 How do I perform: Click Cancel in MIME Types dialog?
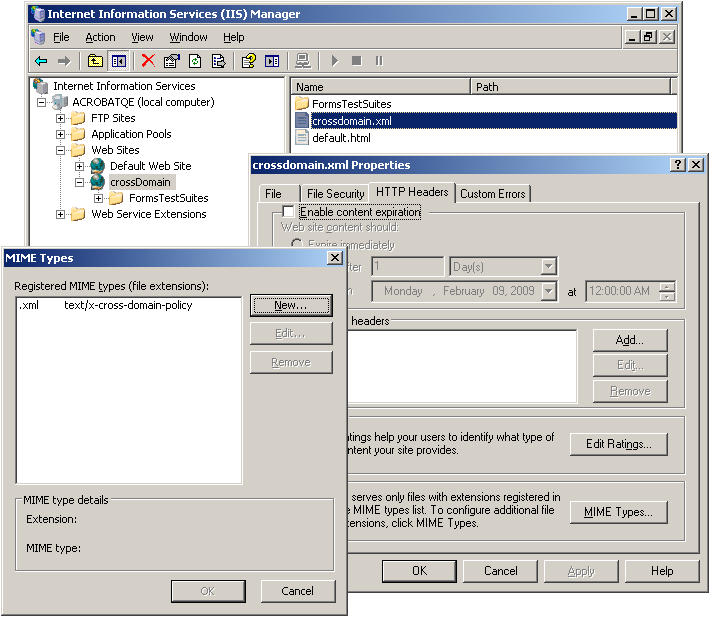pos(297,591)
